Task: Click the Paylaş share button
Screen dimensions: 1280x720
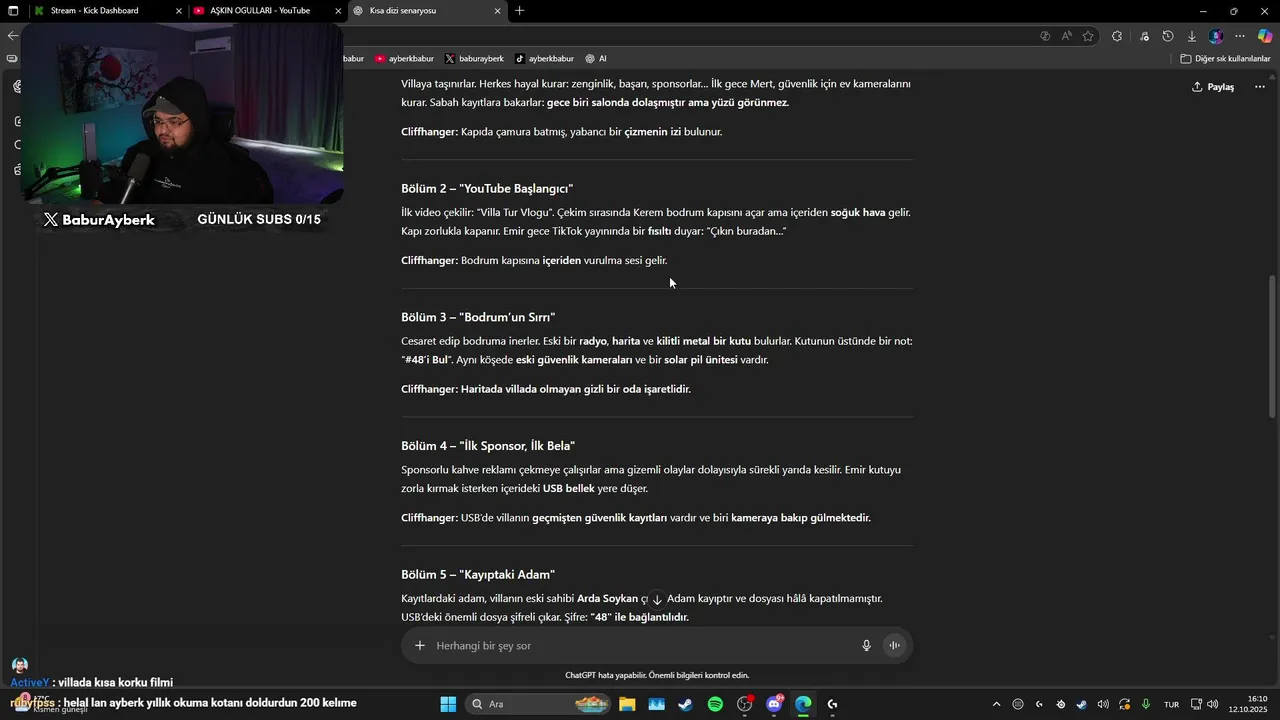Action: 1213,87
